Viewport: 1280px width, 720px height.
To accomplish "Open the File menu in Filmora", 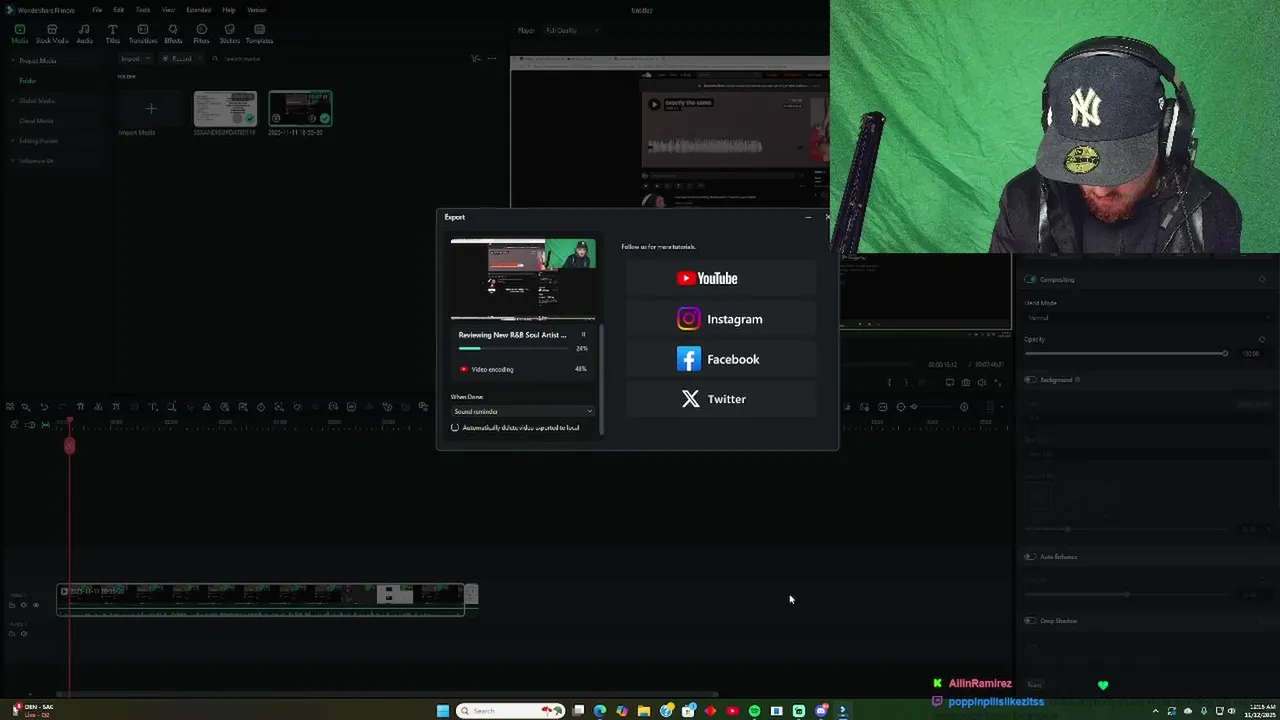I will coord(97,10).
